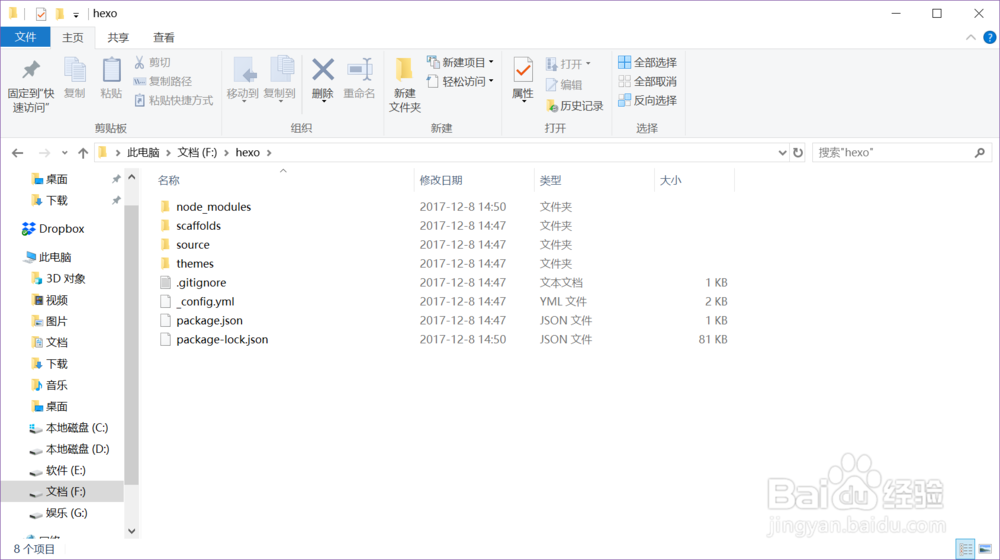Select 软件 (E:) drive in navigation pane
The width and height of the screenshot is (1000, 560).
66,470
